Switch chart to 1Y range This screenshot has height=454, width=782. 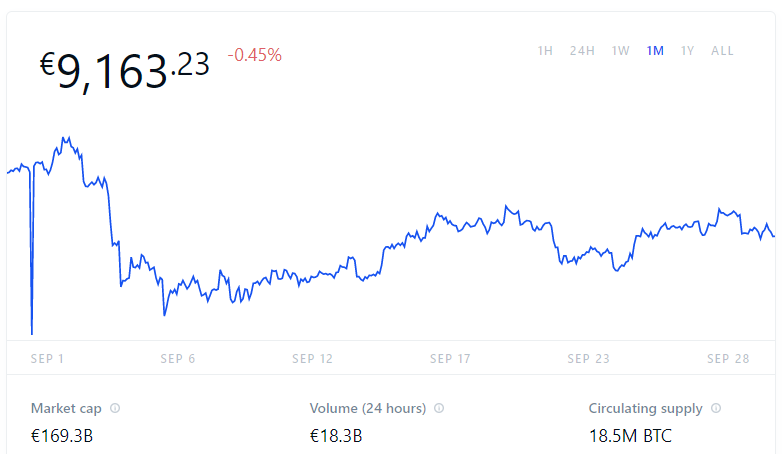pos(688,51)
